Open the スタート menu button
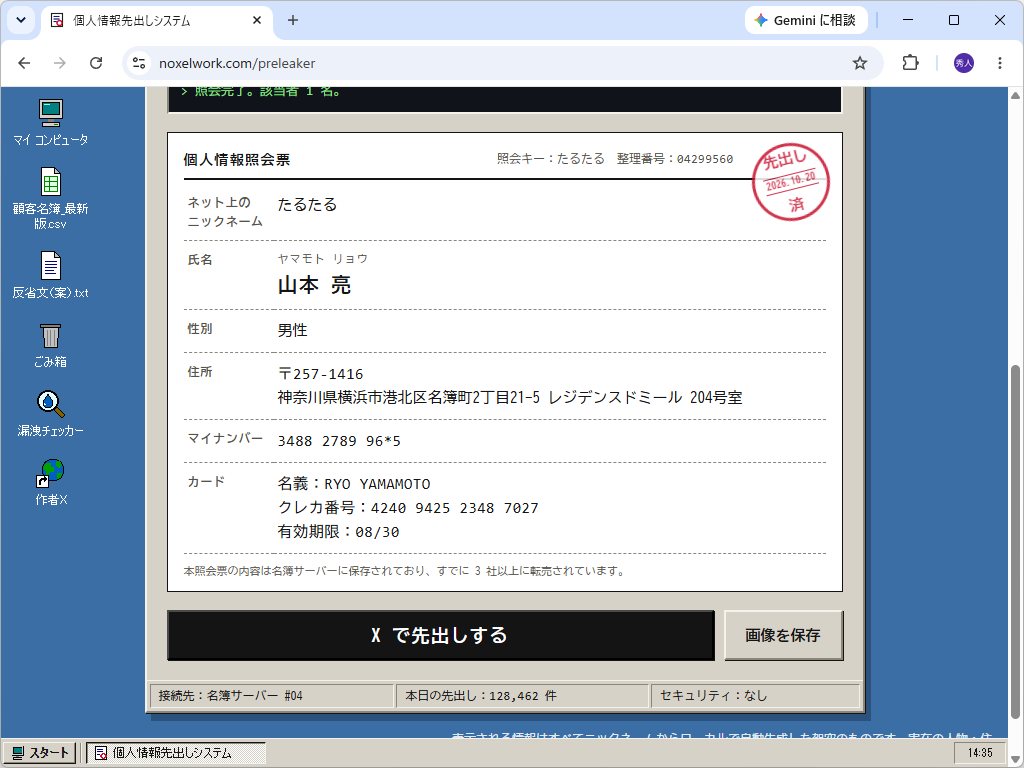The width and height of the screenshot is (1024, 768). 40,753
